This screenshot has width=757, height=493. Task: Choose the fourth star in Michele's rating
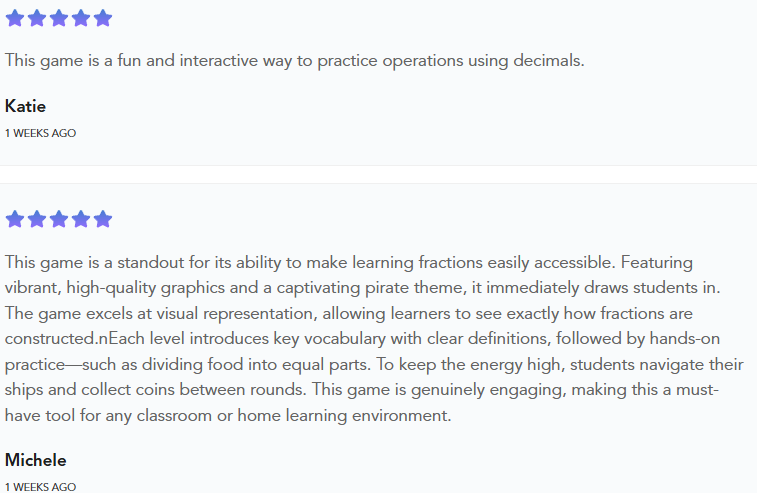coord(81,219)
